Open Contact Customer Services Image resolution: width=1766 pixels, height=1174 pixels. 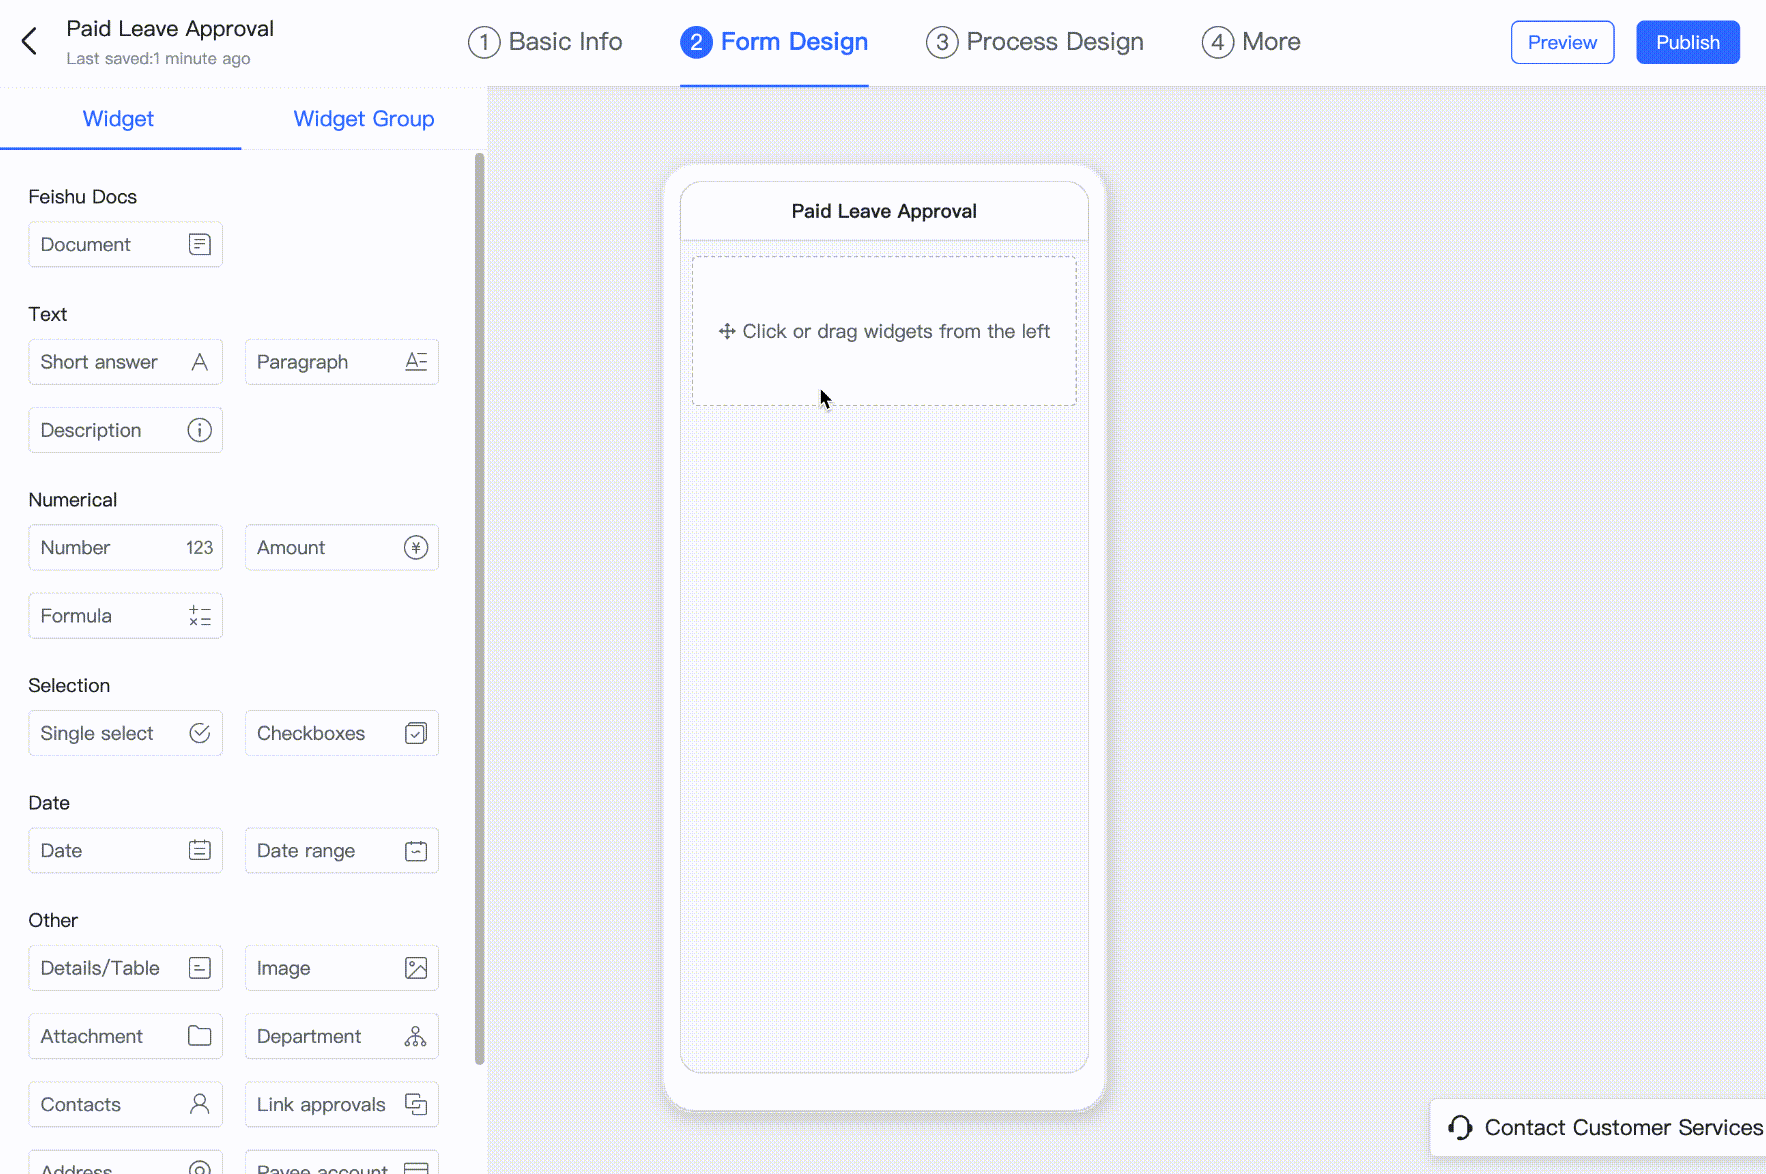[x=1605, y=1128]
